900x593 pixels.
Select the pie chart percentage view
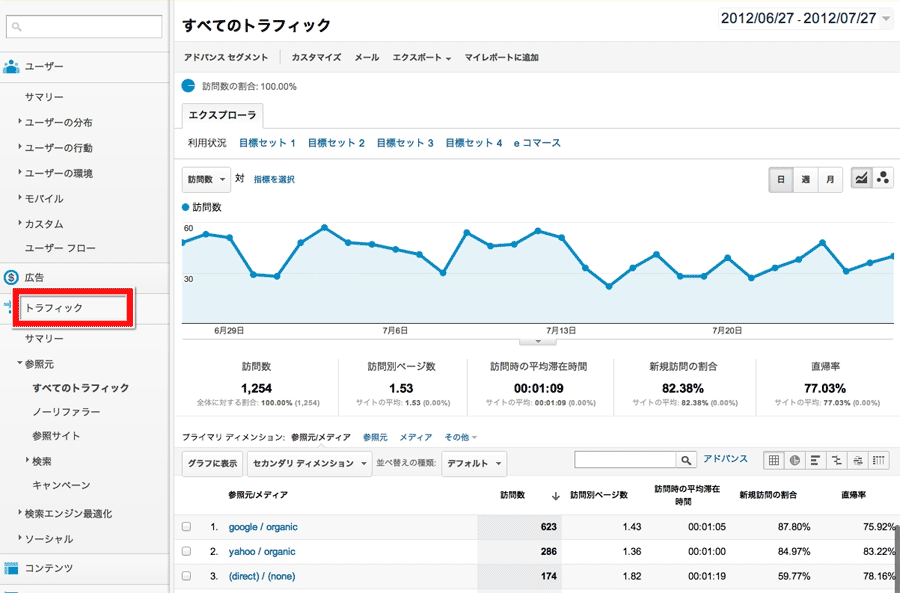click(x=795, y=460)
